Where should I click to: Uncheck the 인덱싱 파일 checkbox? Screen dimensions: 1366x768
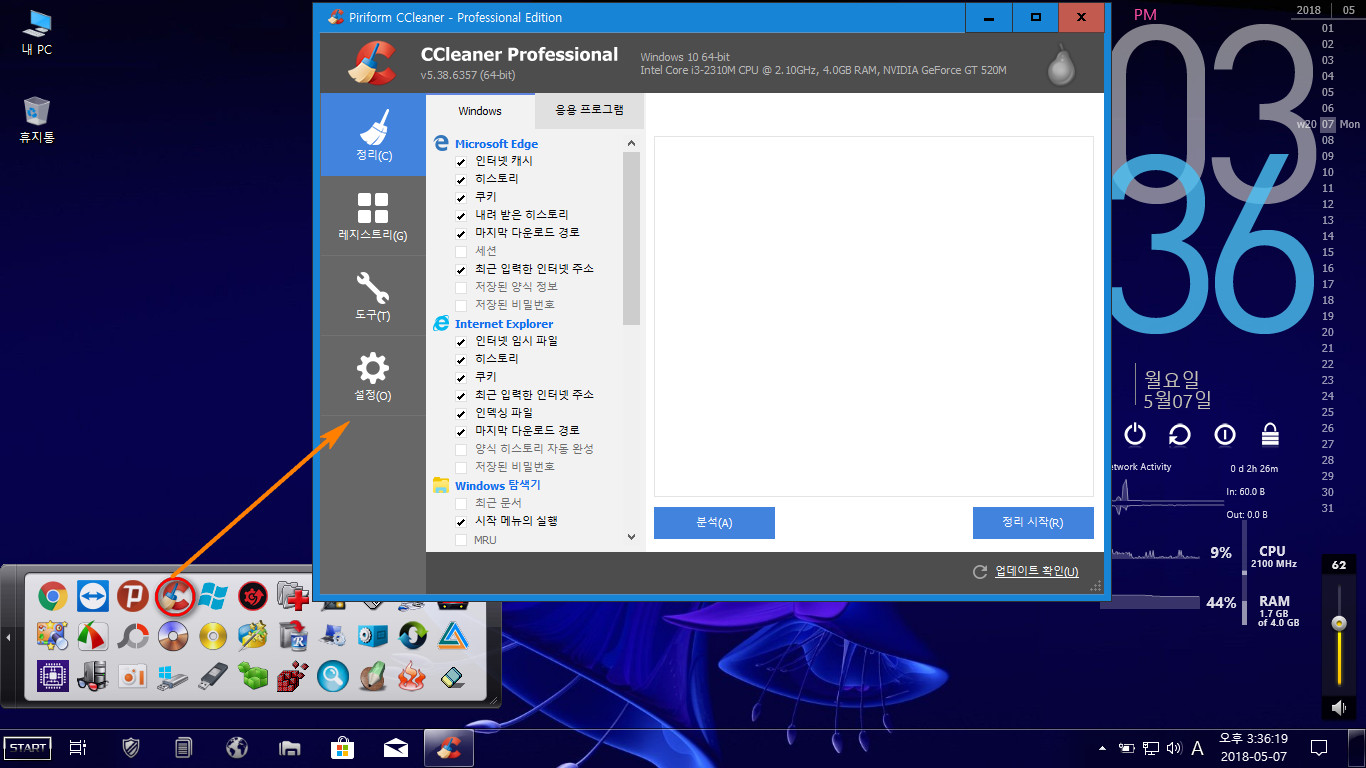[461, 413]
